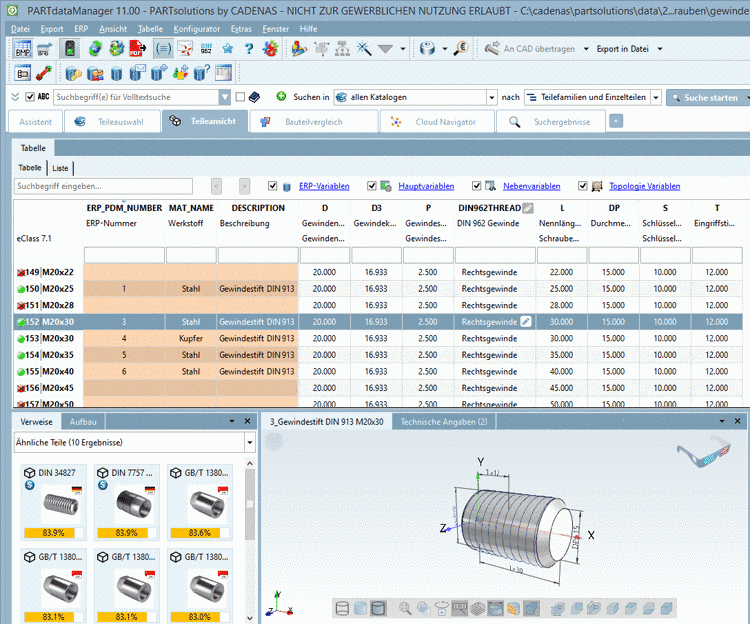Click the 'Suchbegriff eingeben...' table search field
This screenshot has width=750, height=624.
tap(103, 186)
